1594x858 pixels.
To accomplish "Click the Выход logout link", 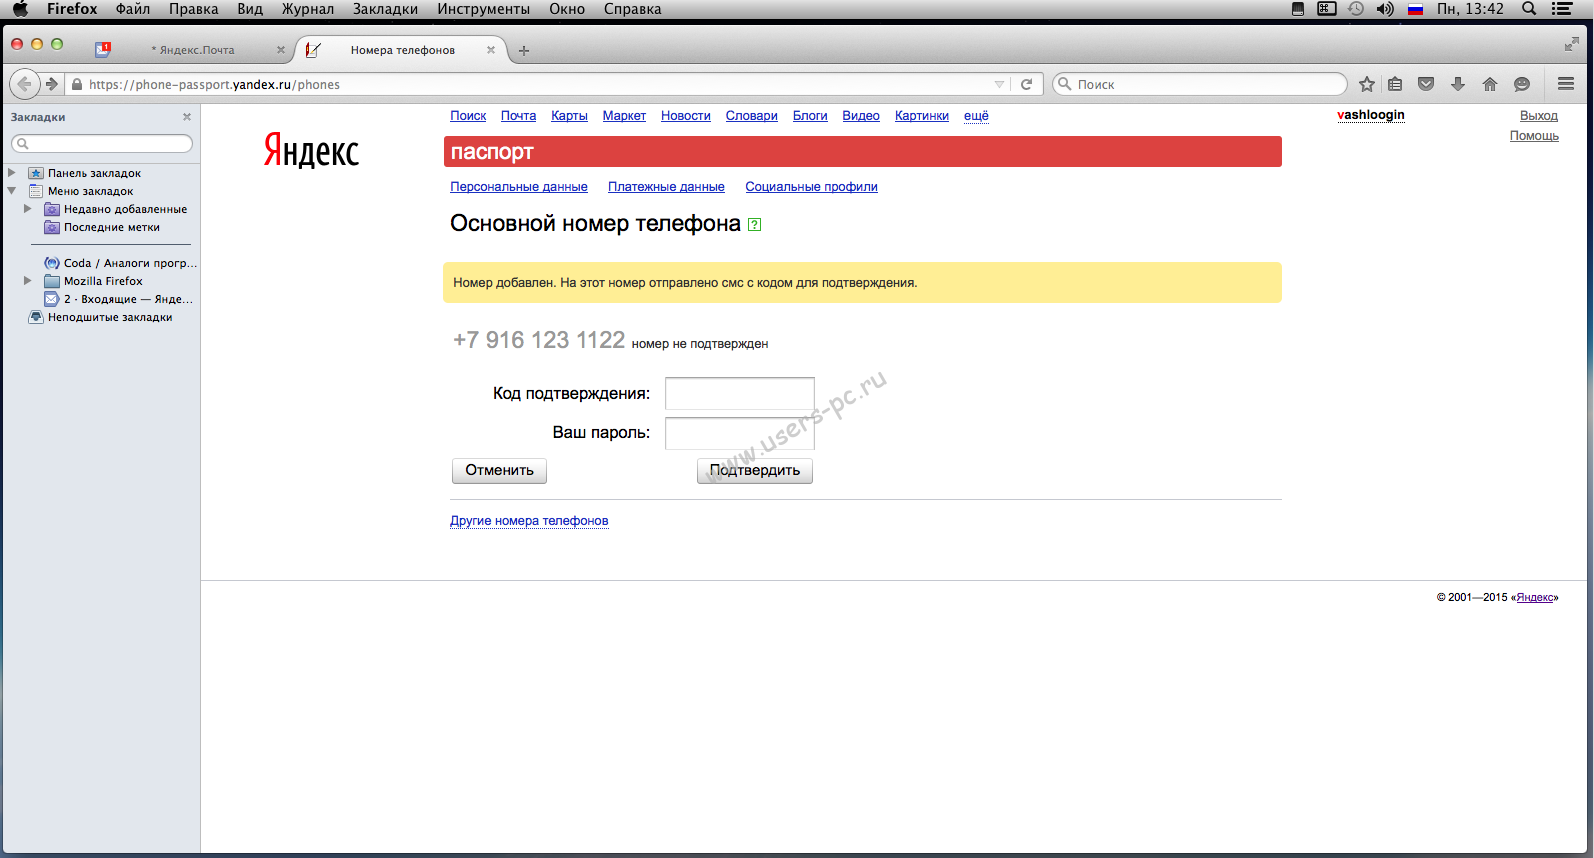I will click(1539, 116).
